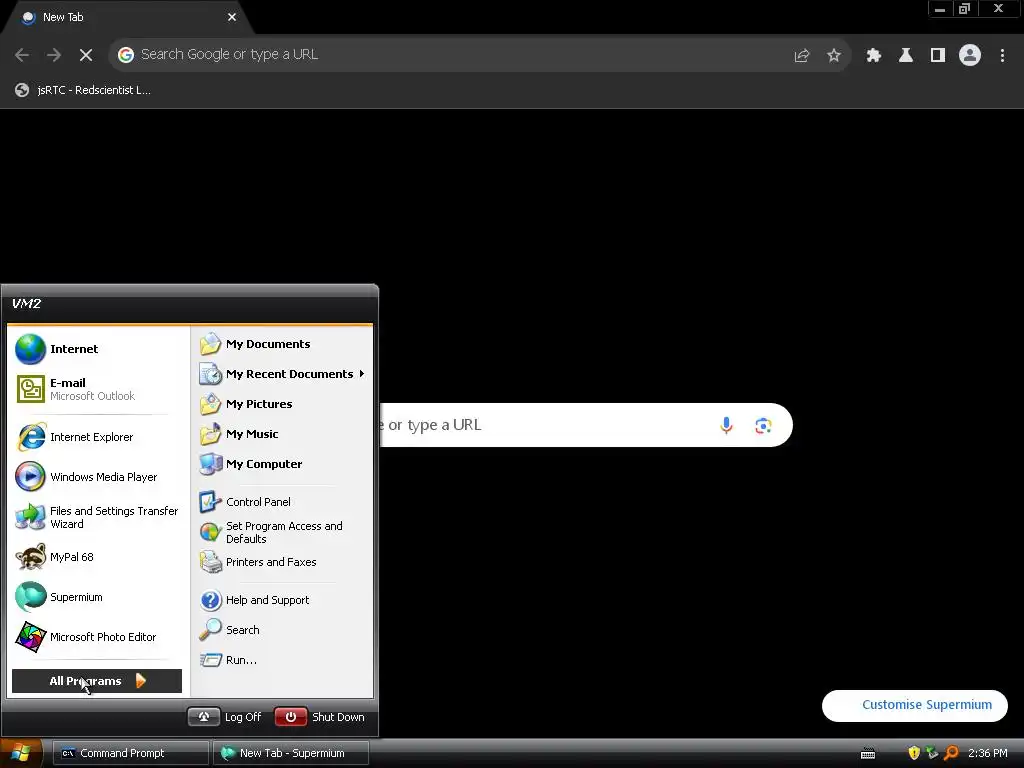
Task: Open the profile avatar icon in toolbar
Action: coord(970,55)
